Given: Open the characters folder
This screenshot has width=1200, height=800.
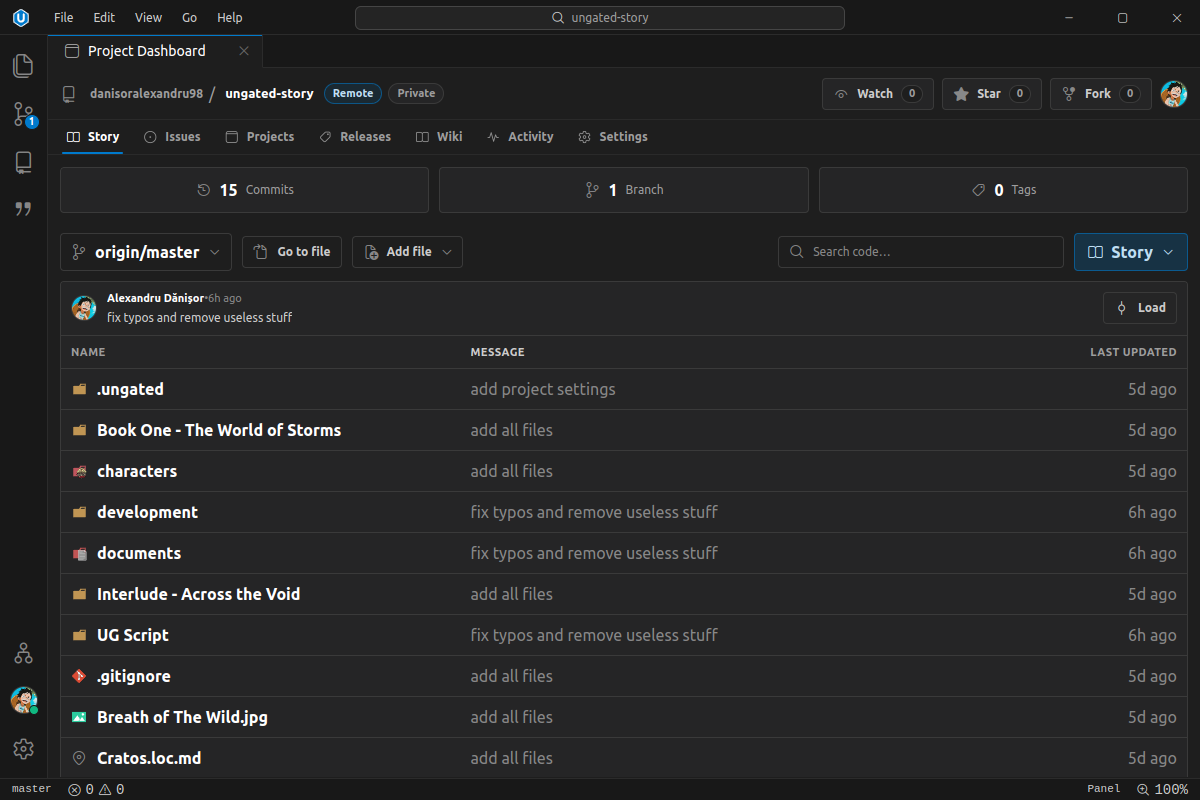Looking at the screenshot, I should pyautogui.click(x=137, y=471).
